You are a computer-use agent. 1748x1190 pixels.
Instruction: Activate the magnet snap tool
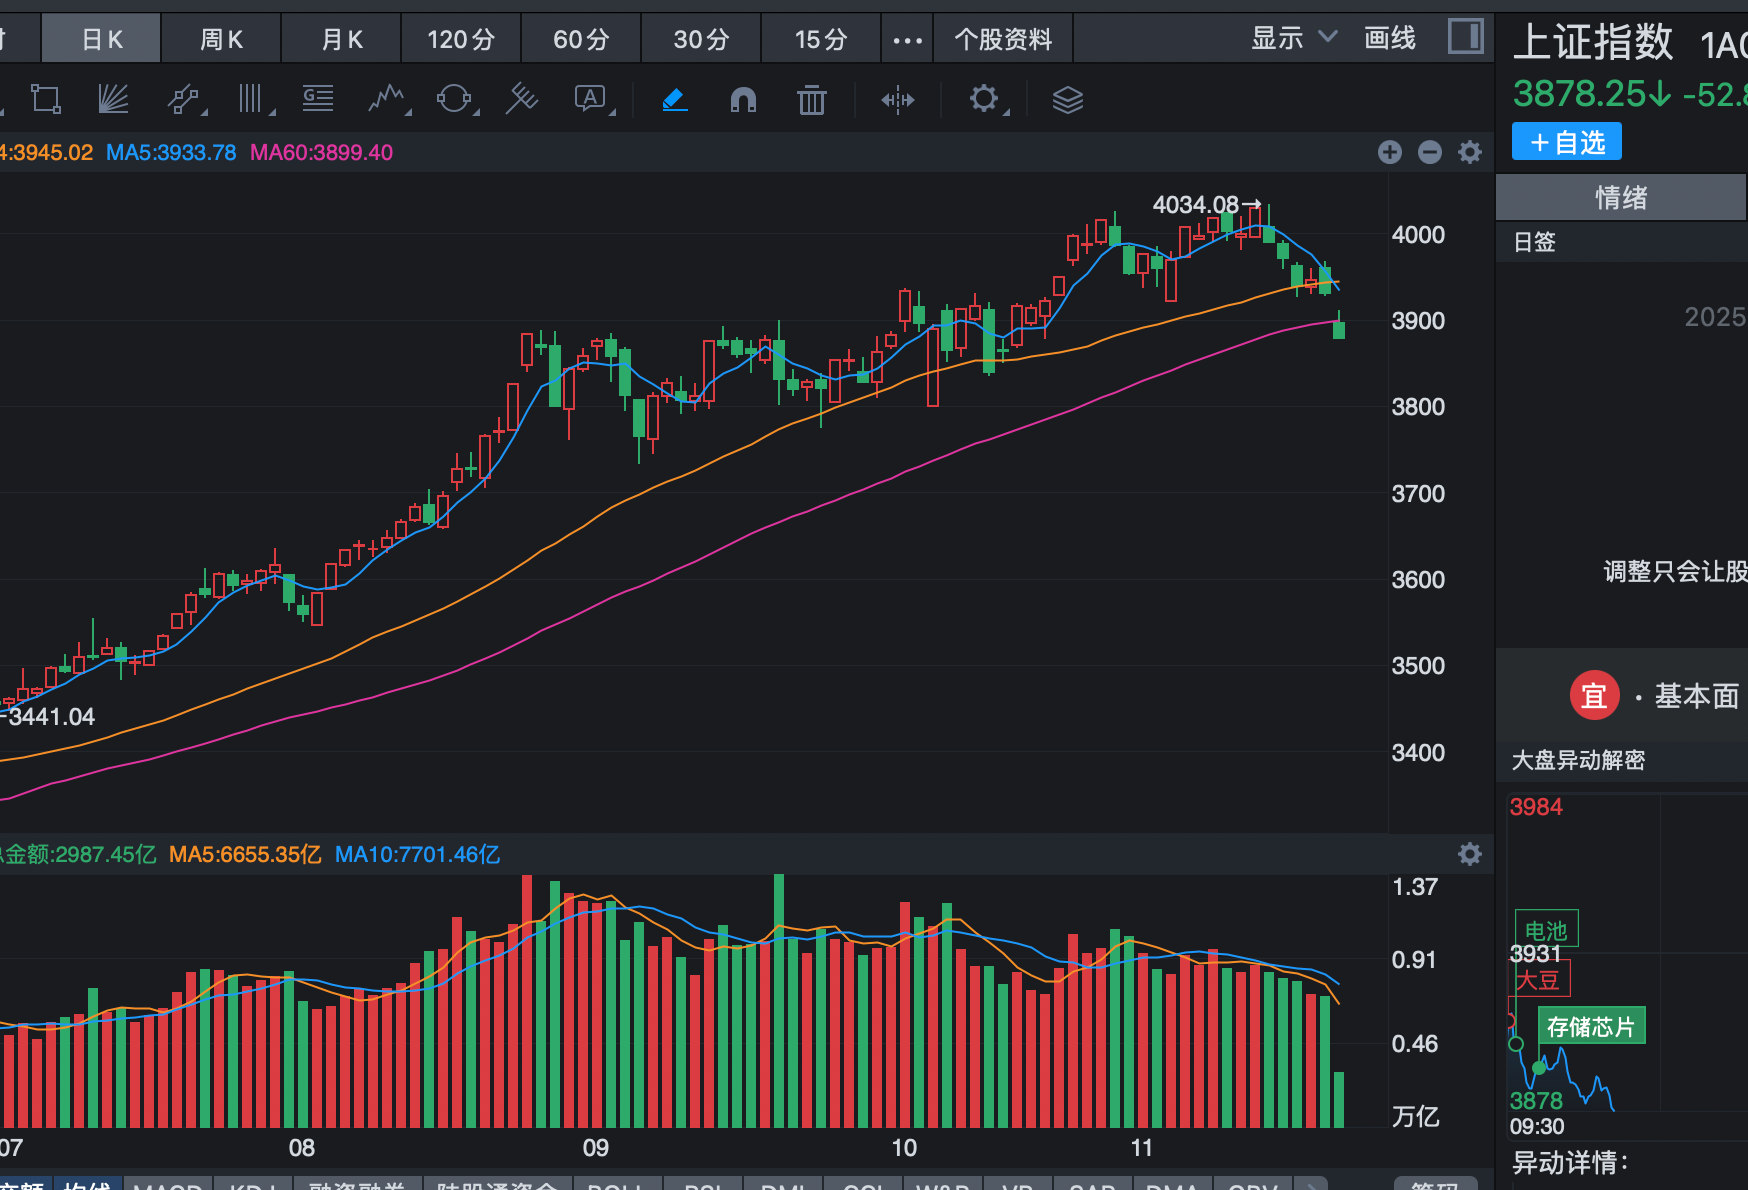743,99
